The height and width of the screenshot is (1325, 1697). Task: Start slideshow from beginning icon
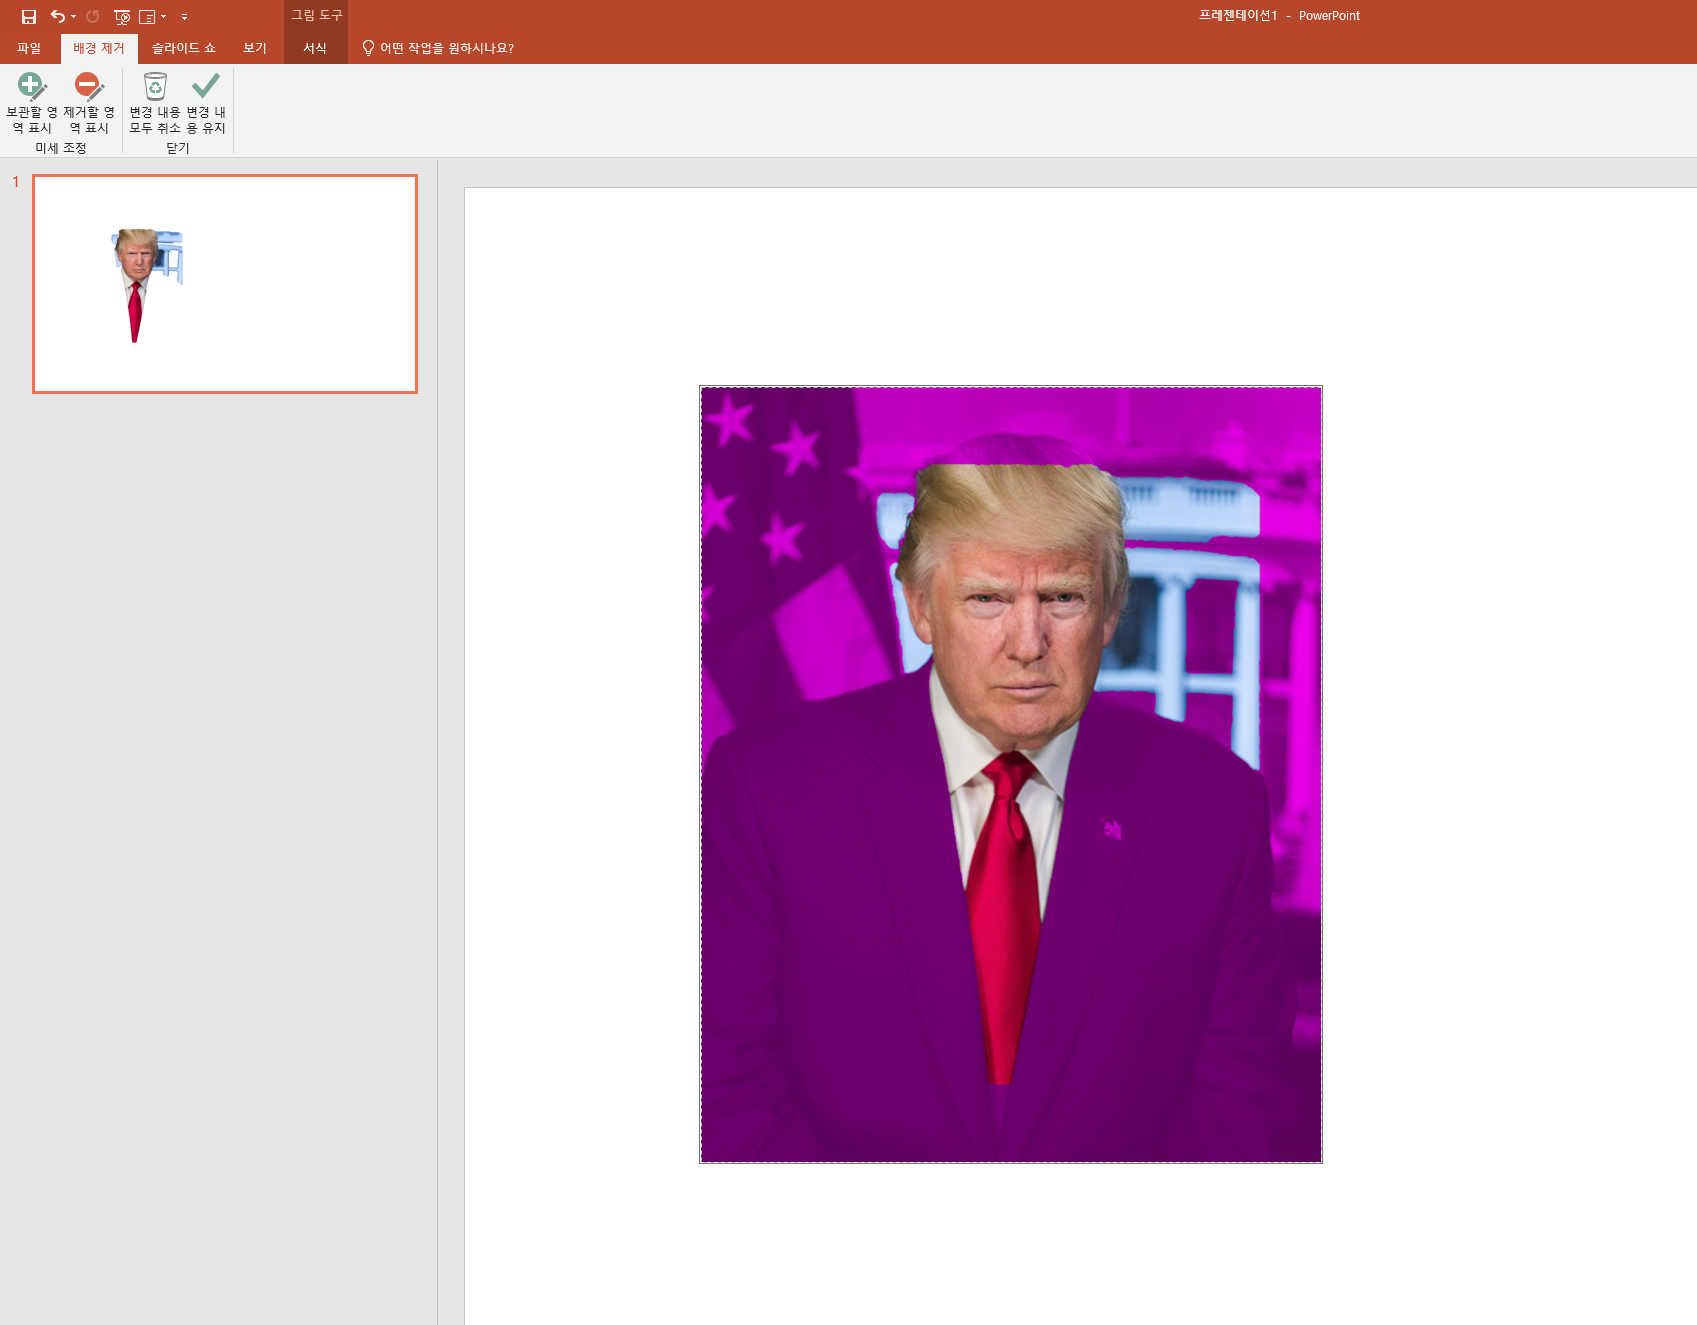pos(122,16)
